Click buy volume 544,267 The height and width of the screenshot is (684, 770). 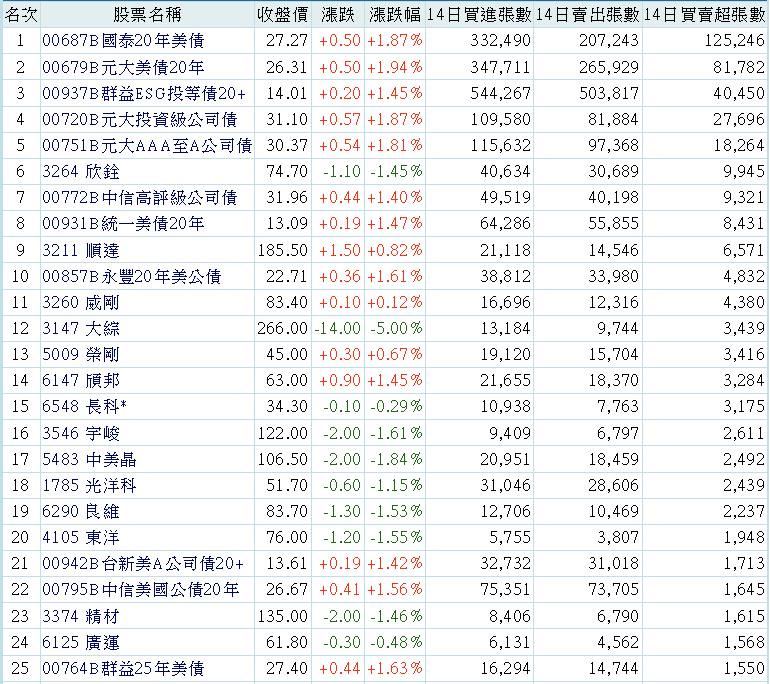pyautogui.click(x=500, y=93)
